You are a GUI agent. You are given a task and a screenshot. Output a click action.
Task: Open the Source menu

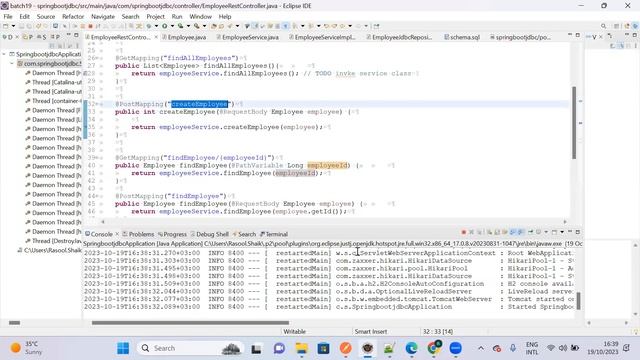(46, 16)
